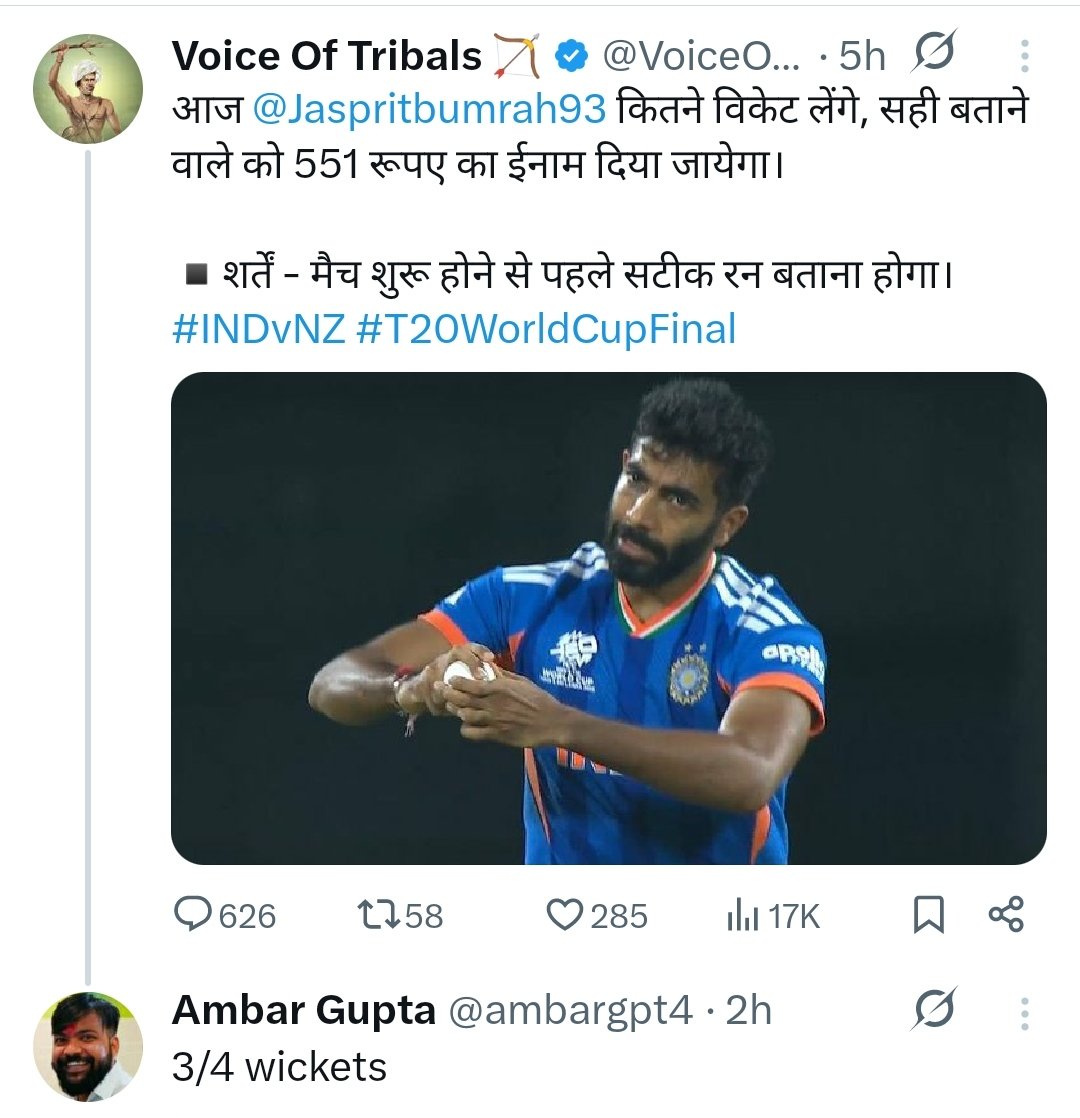Open Grok icon on Voice Of Tribals tweet
The width and height of the screenshot is (1080, 1118).
(935, 55)
